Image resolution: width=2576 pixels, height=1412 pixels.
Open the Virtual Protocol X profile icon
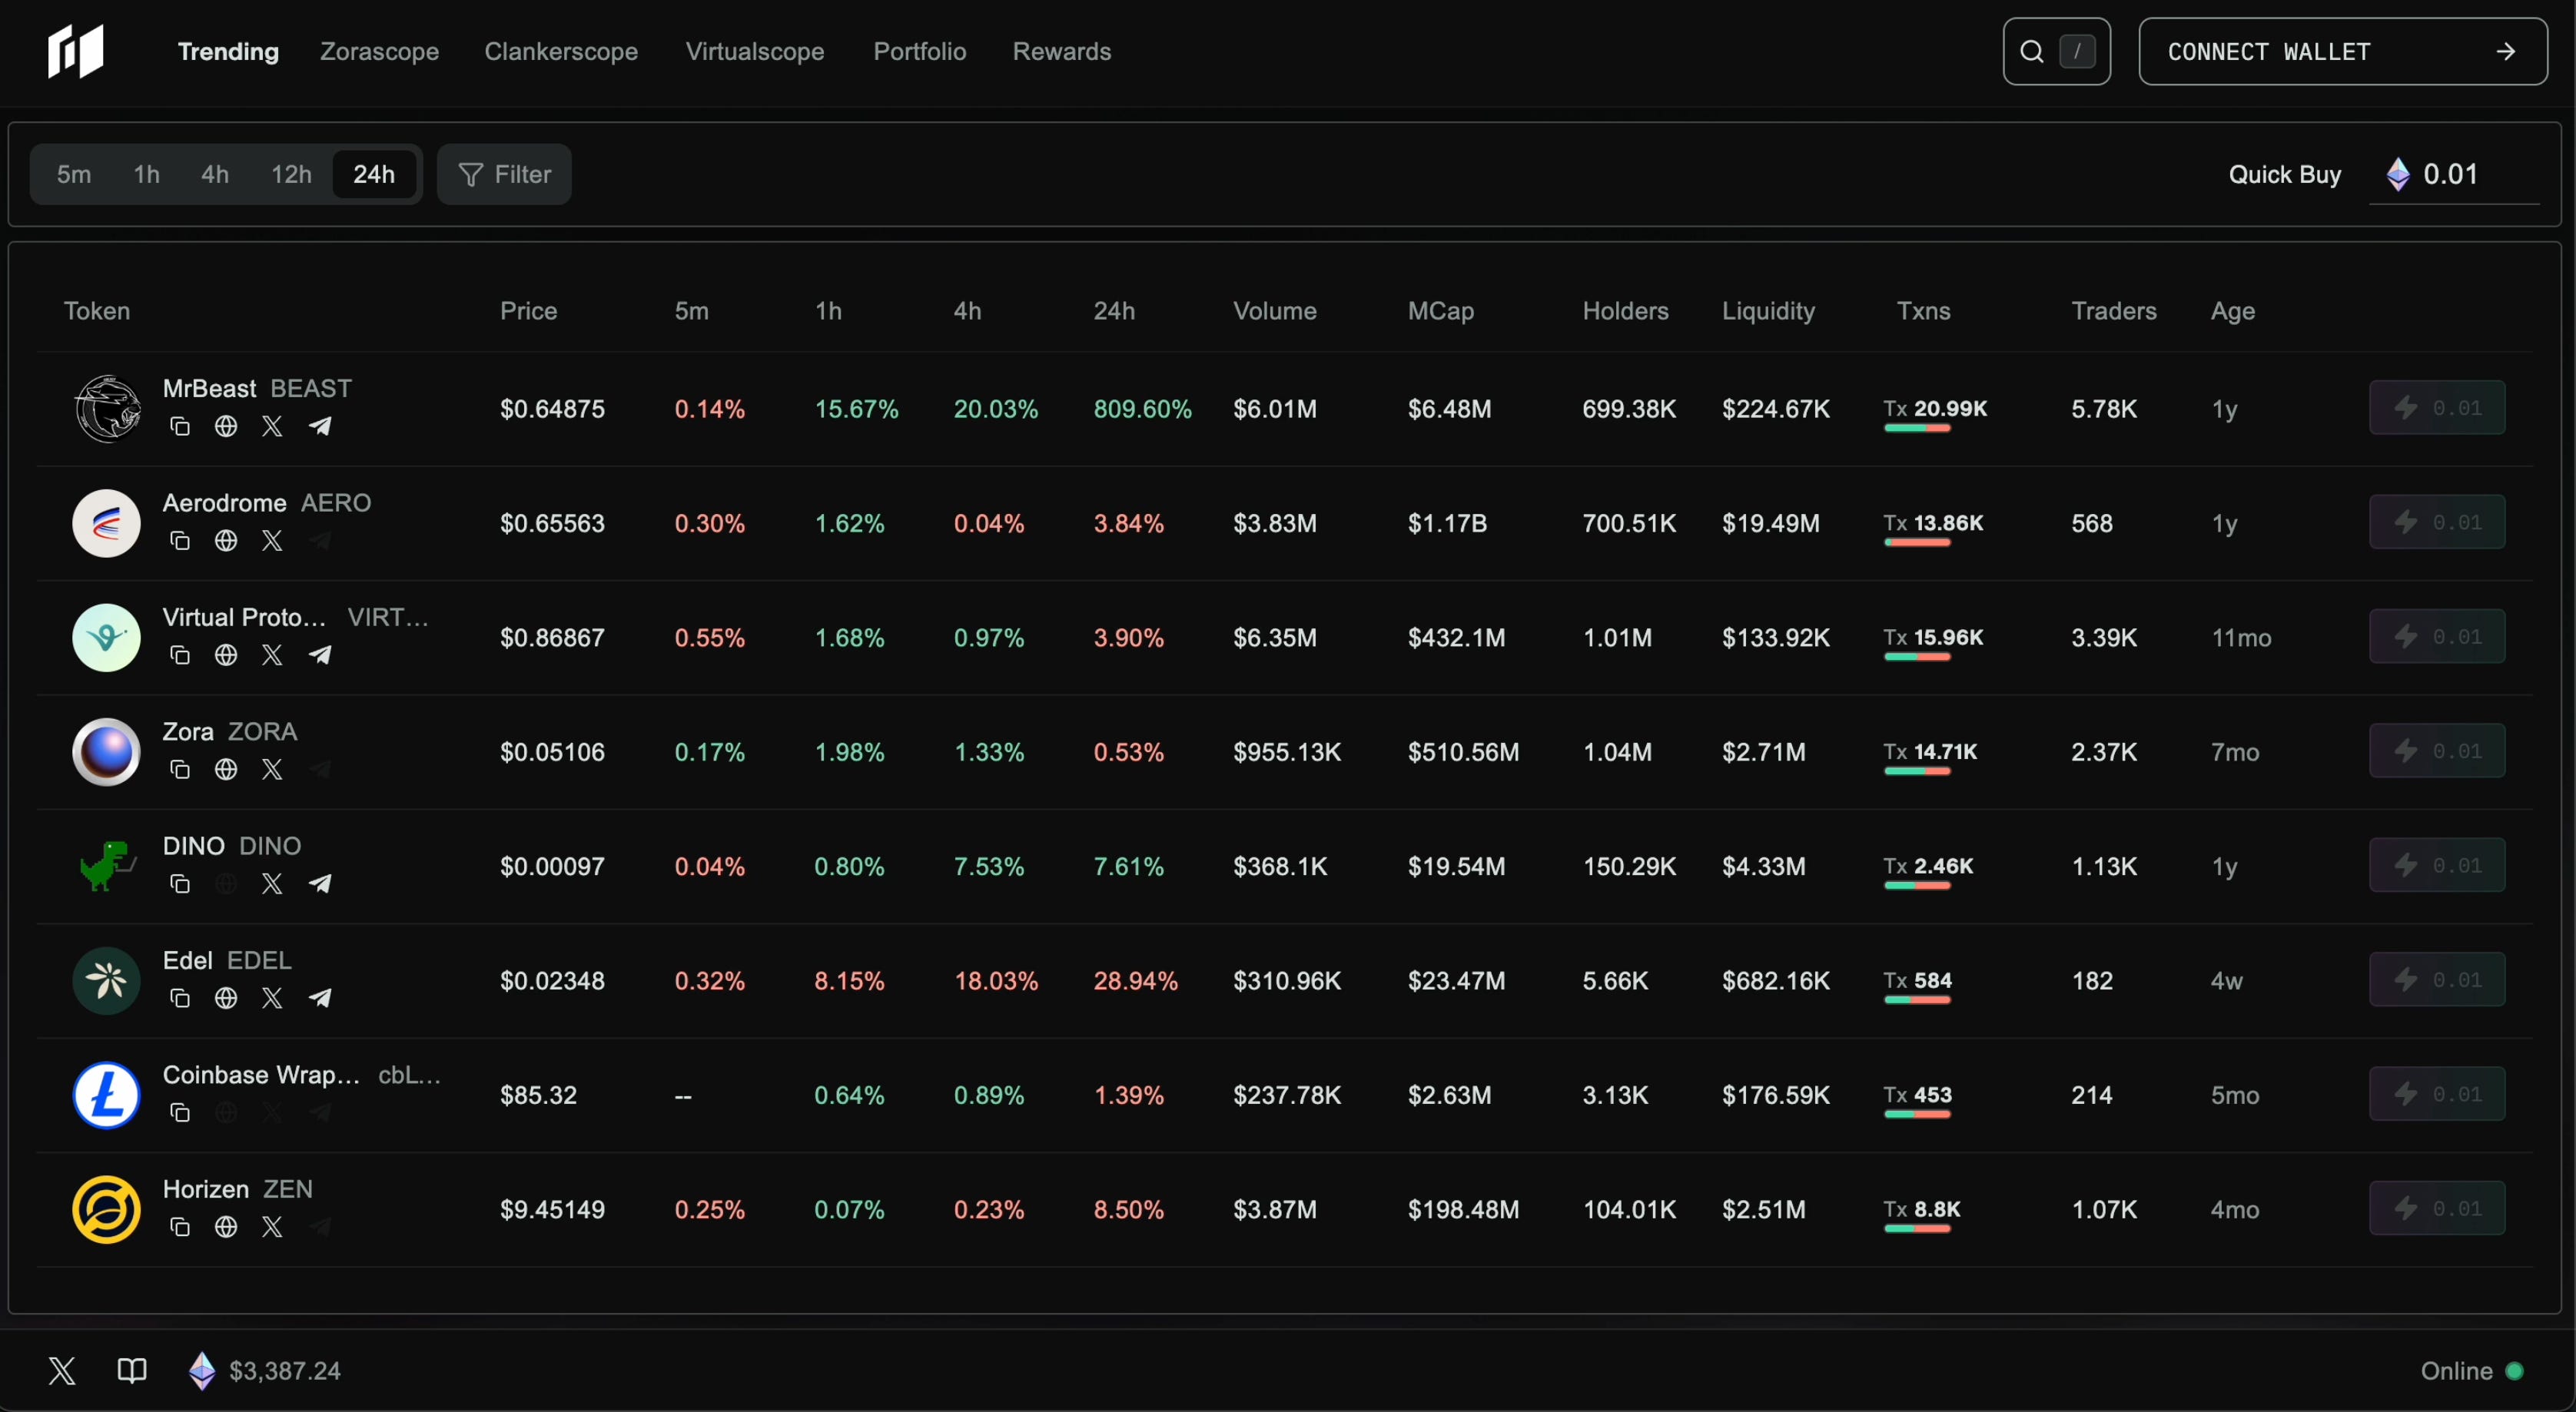point(272,655)
